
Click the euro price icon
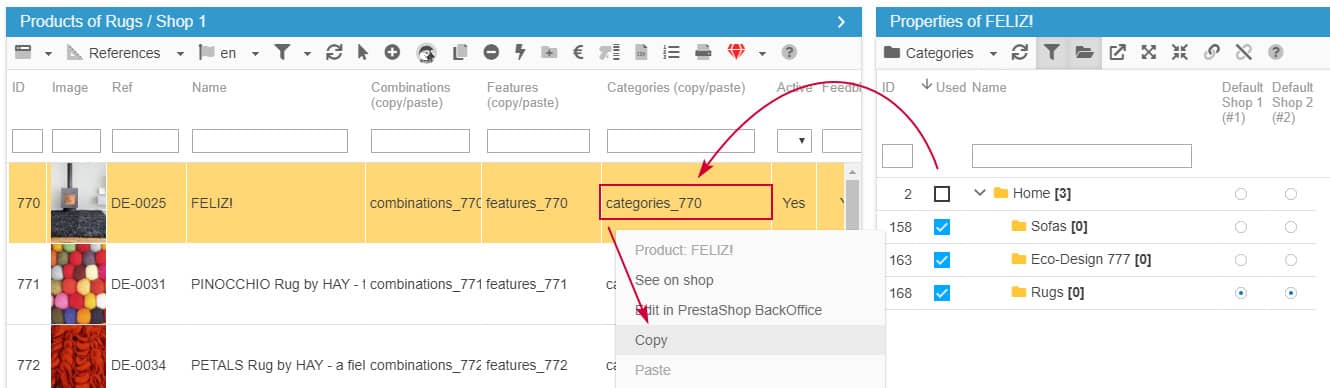(x=578, y=52)
